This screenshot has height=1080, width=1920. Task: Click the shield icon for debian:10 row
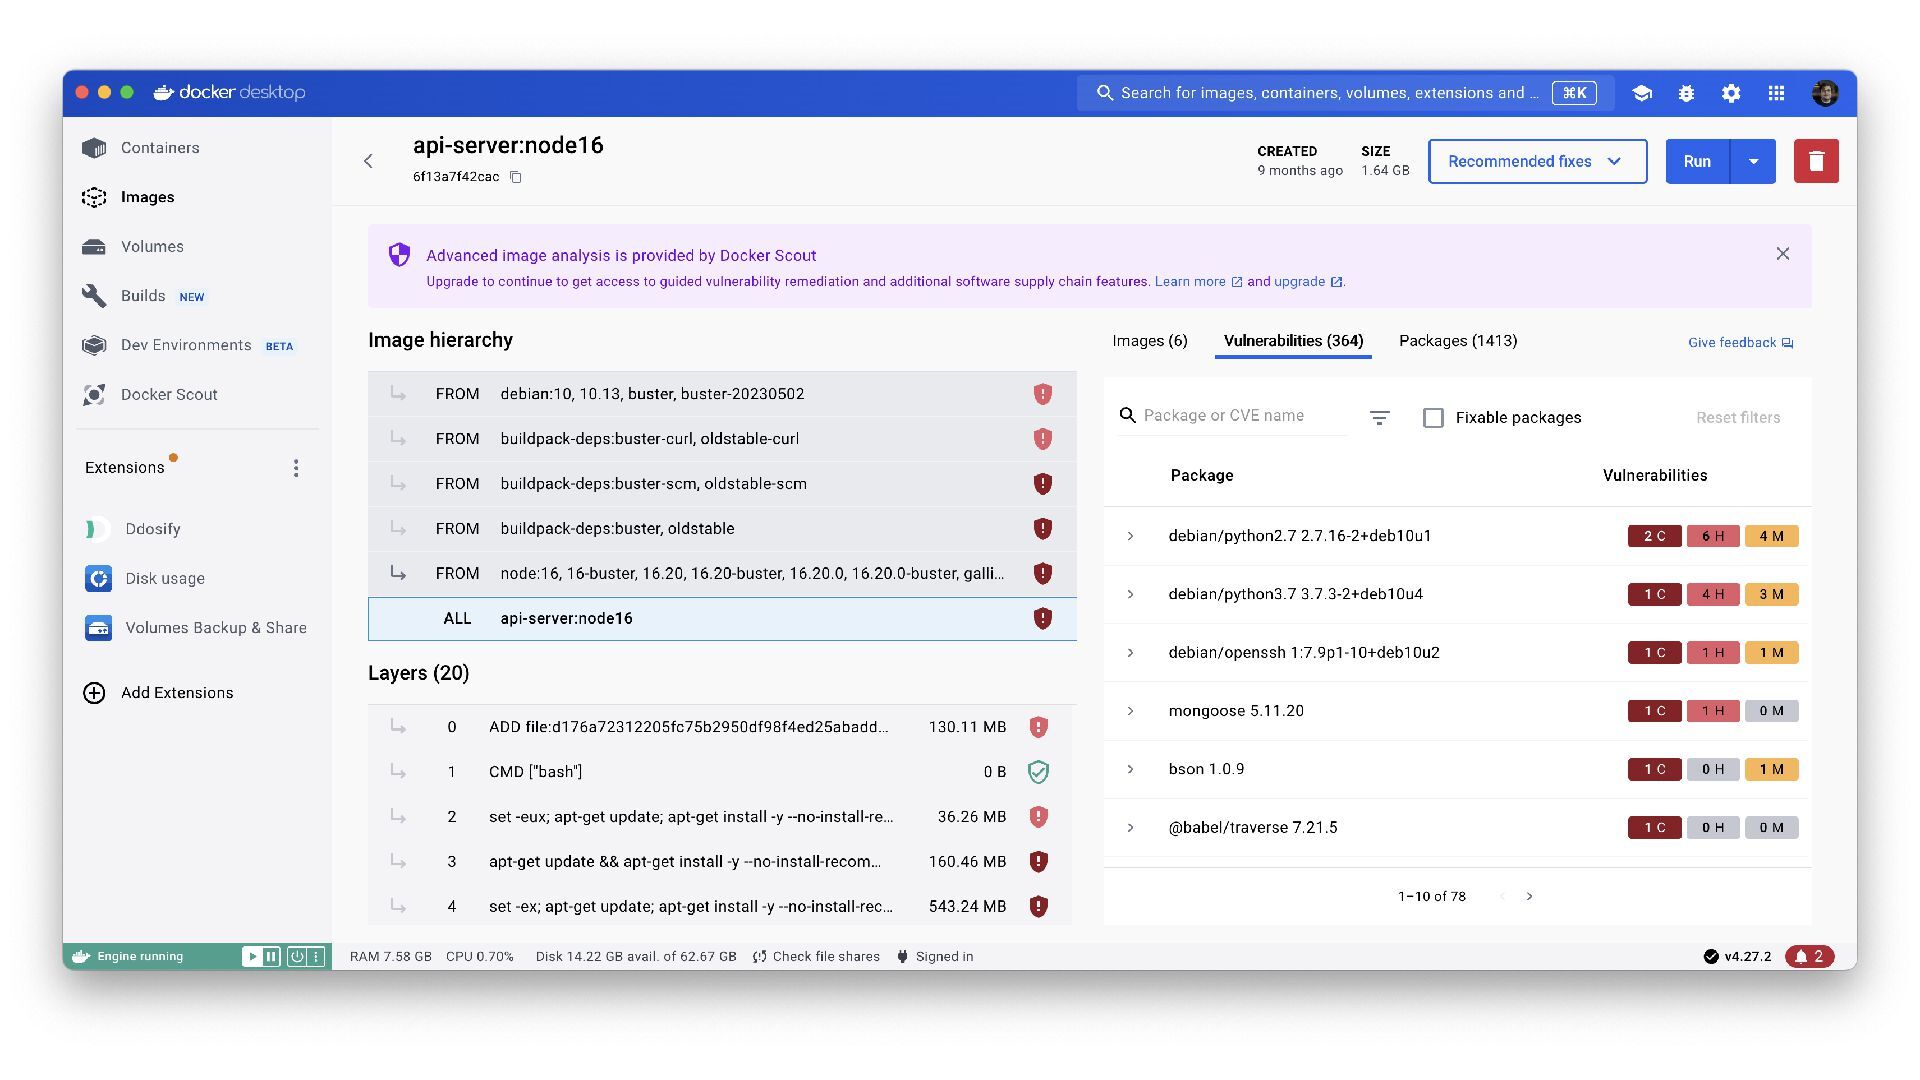(1043, 394)
